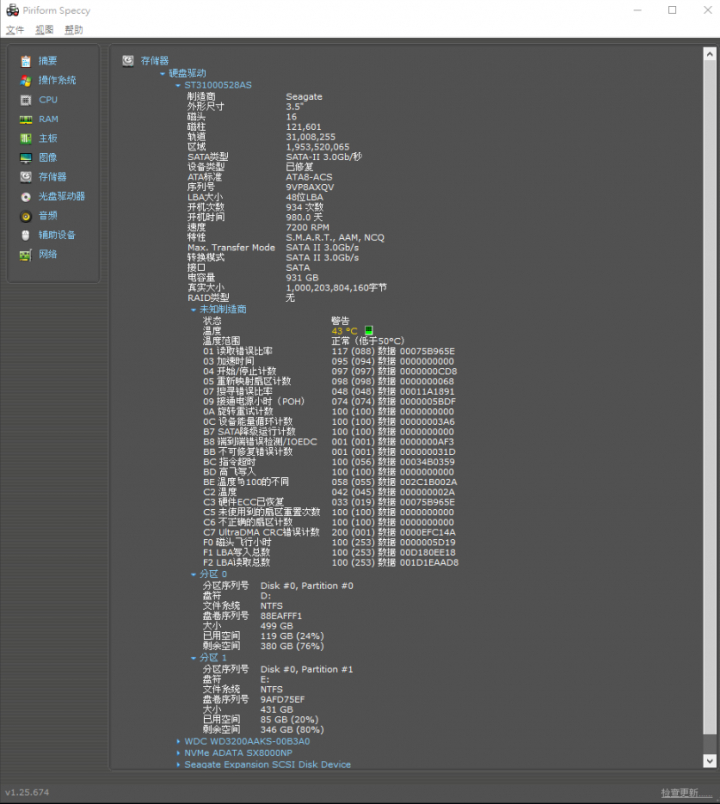Click the Speccy app icon in title bar
This screenshot has width=720, height=804.
point(12,10)
